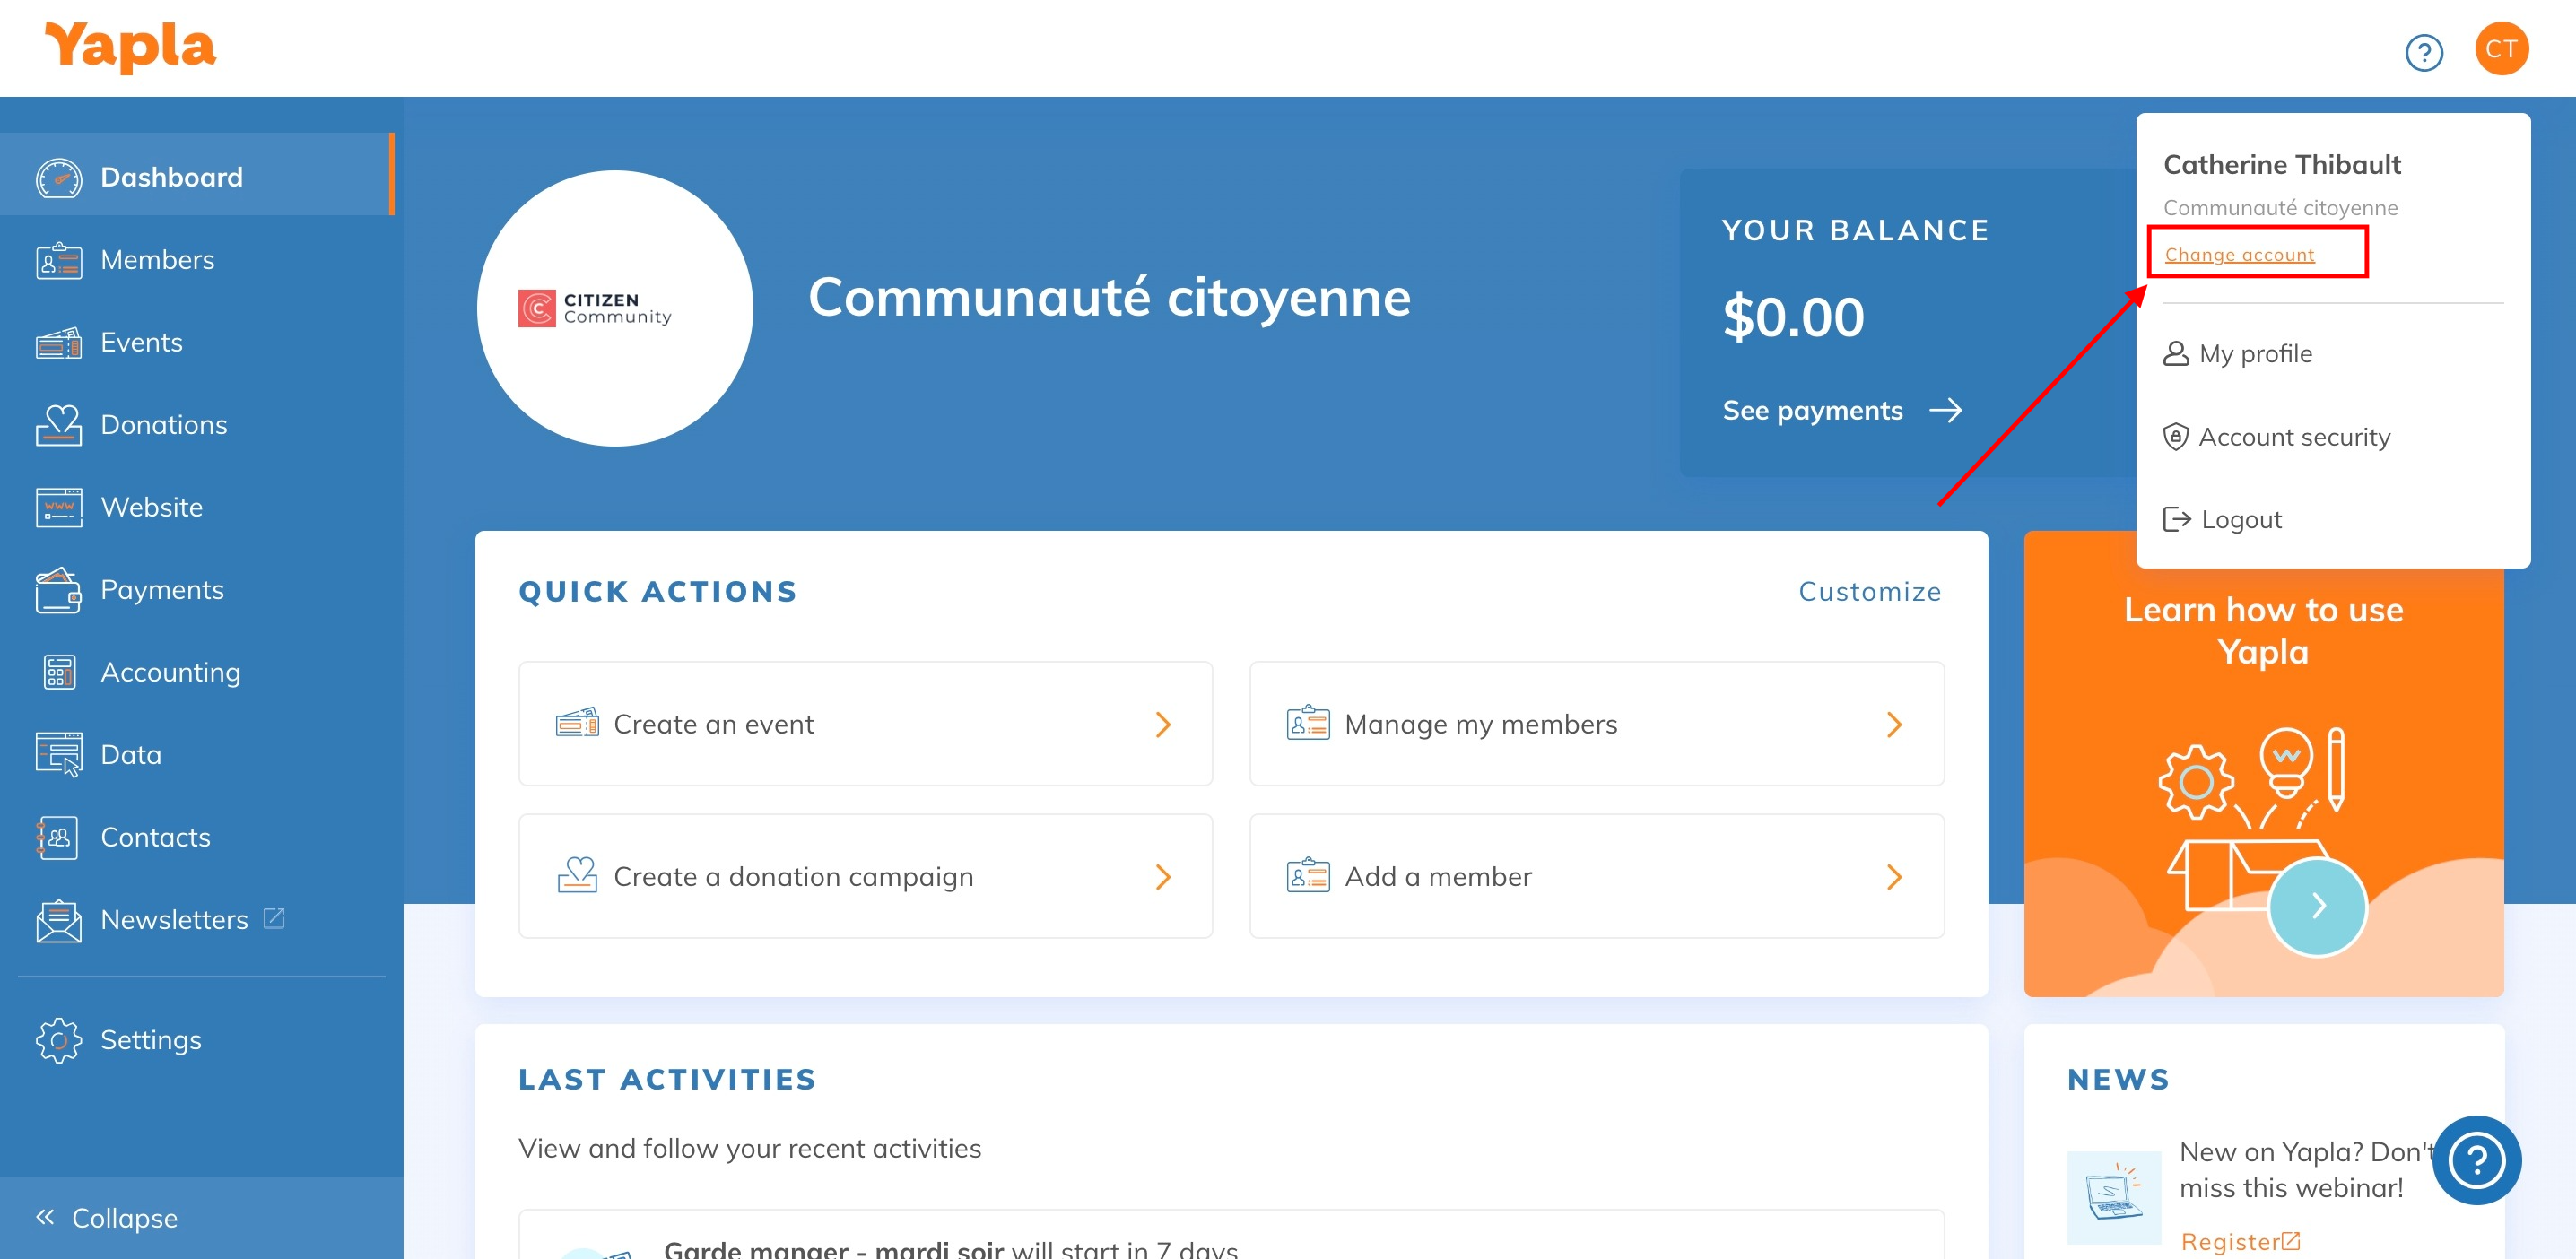This screenshot has width=2576, height=1259.
Task: Open Accounting calculator icon
Action: [58, 672]
